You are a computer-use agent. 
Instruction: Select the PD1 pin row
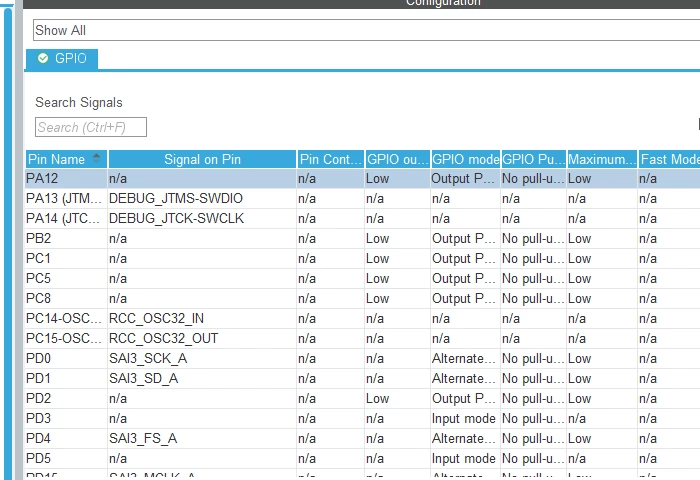click(362, 379)
